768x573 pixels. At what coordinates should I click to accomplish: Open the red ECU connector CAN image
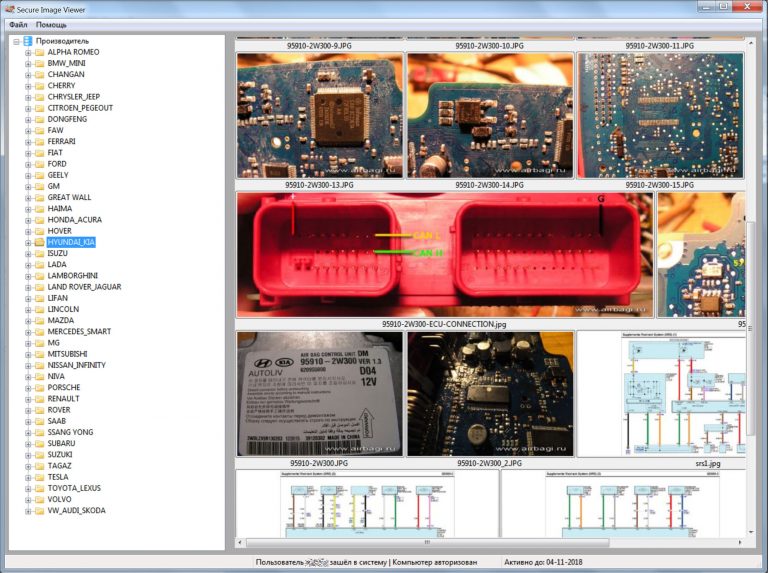444,254
